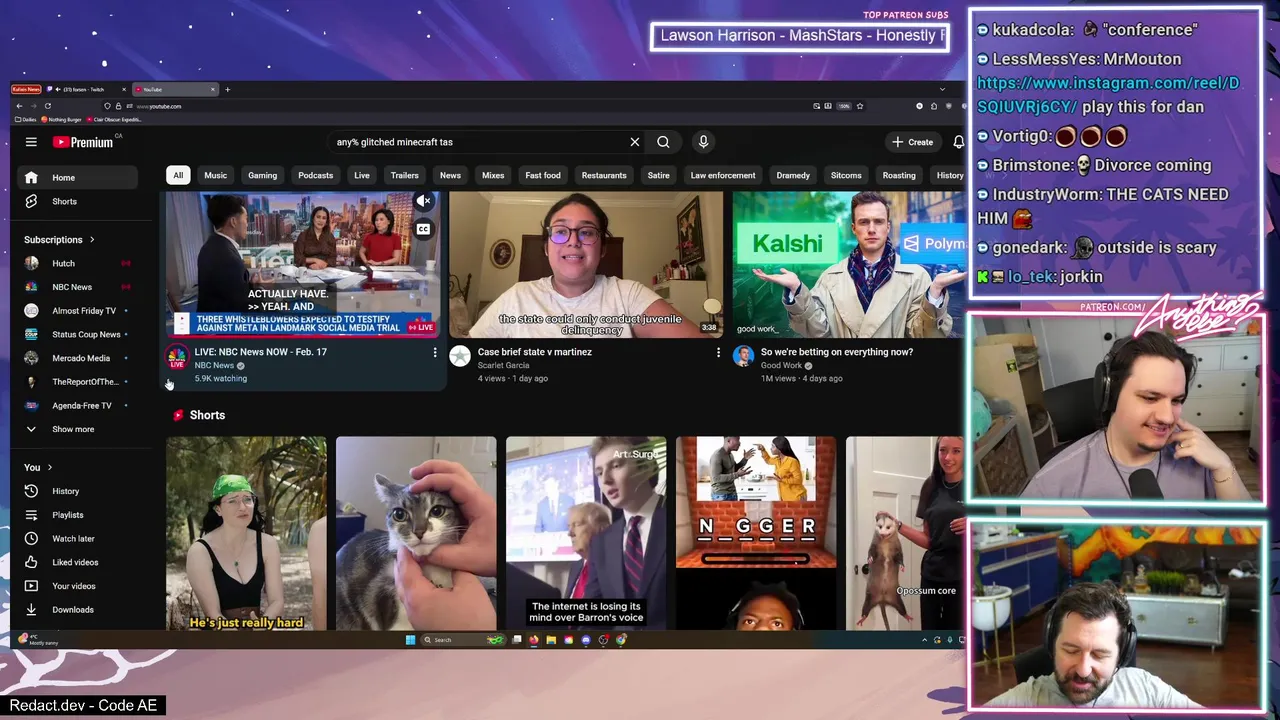Viewport: 1280px width, 720px height.
Task: Open Instagram reel link in chat
Action: tap(1108, 95)
